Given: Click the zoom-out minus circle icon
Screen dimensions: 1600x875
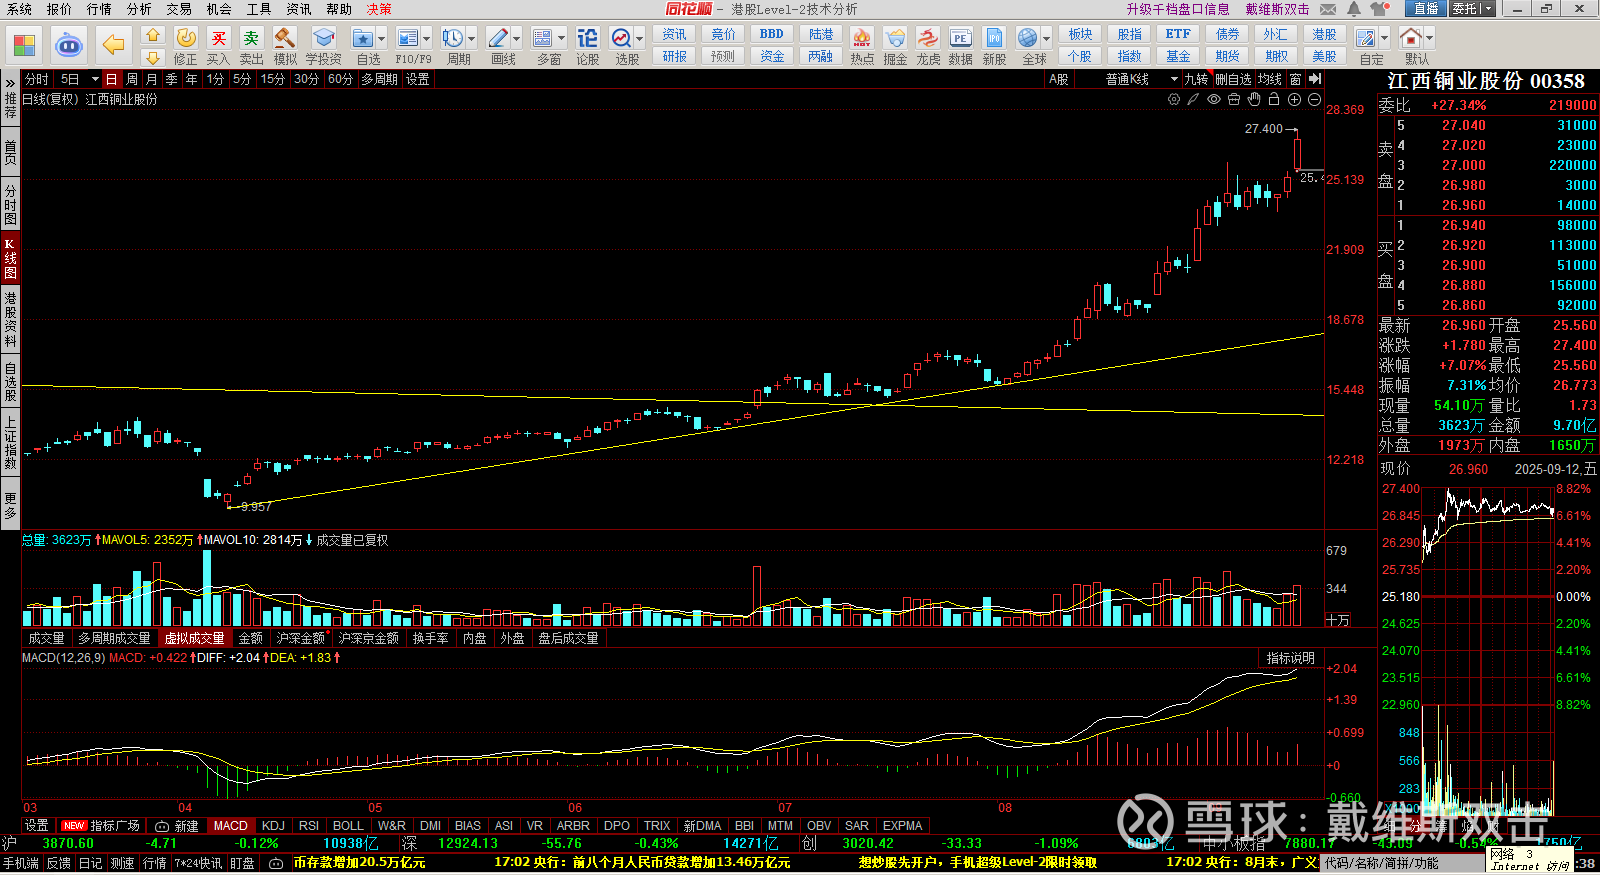Looking at the screenshot, I should (1314, 99).
